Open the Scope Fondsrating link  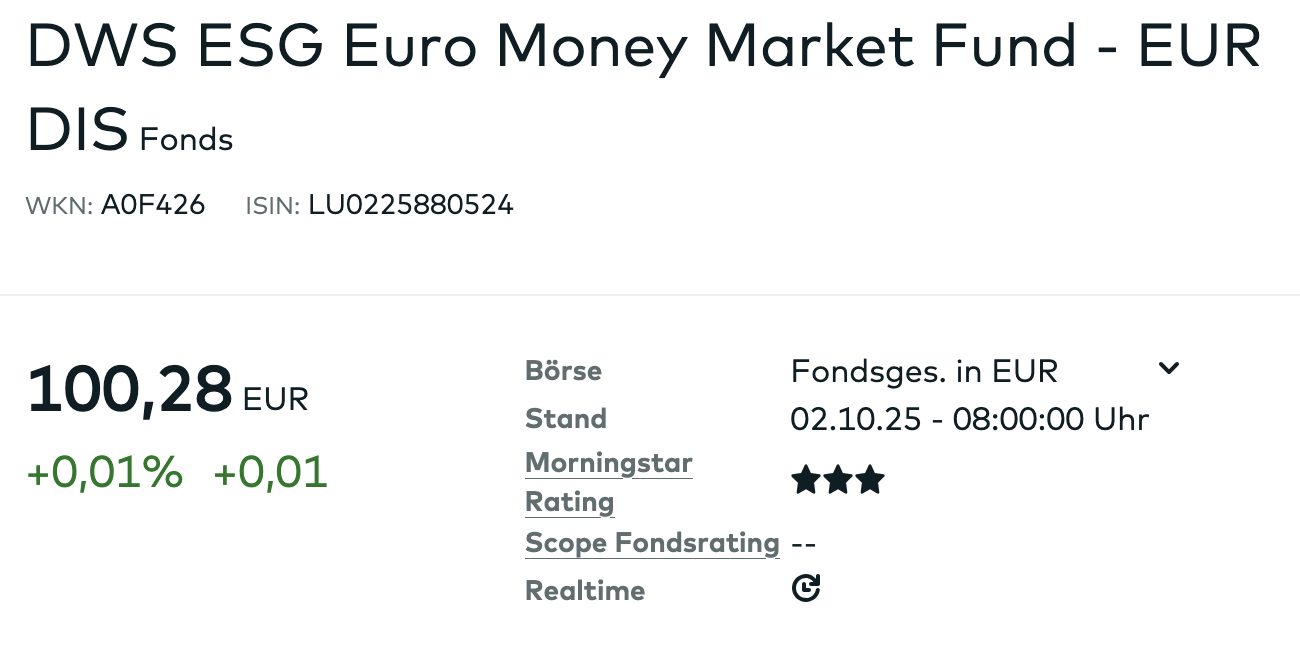652,543
